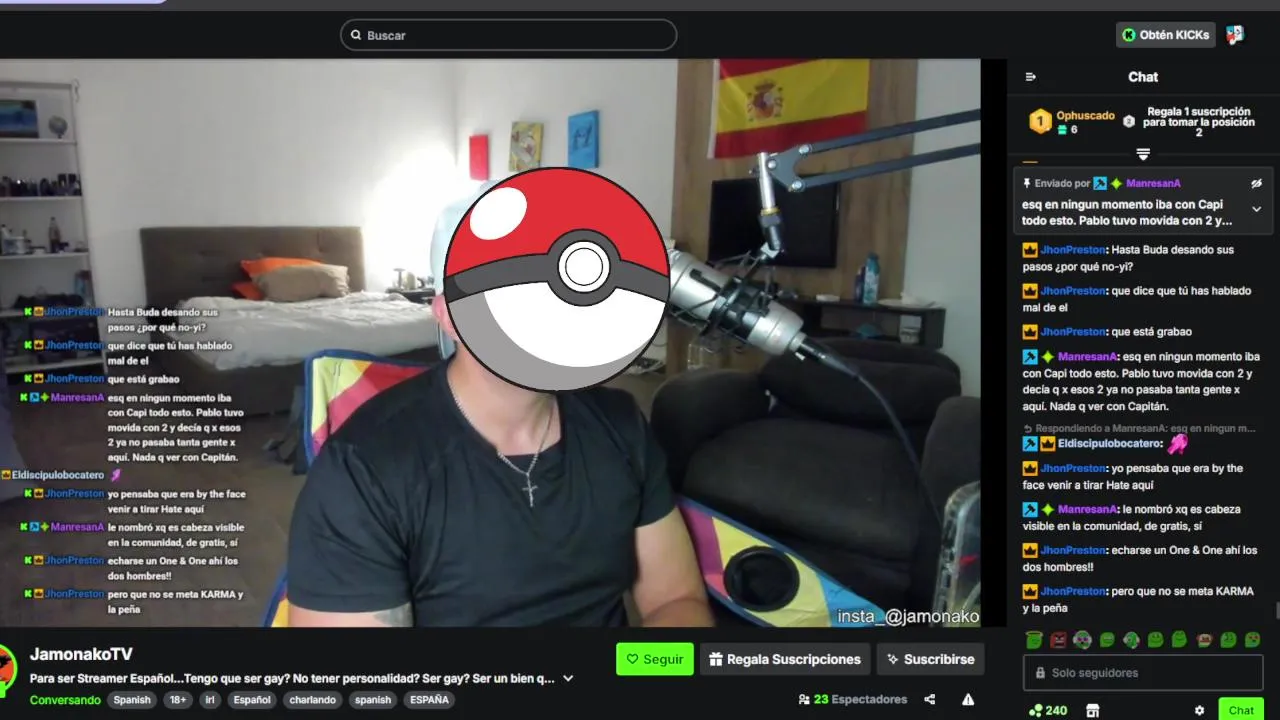
Task: Click the Suscribirse button
Action: [x=930, y=659]
